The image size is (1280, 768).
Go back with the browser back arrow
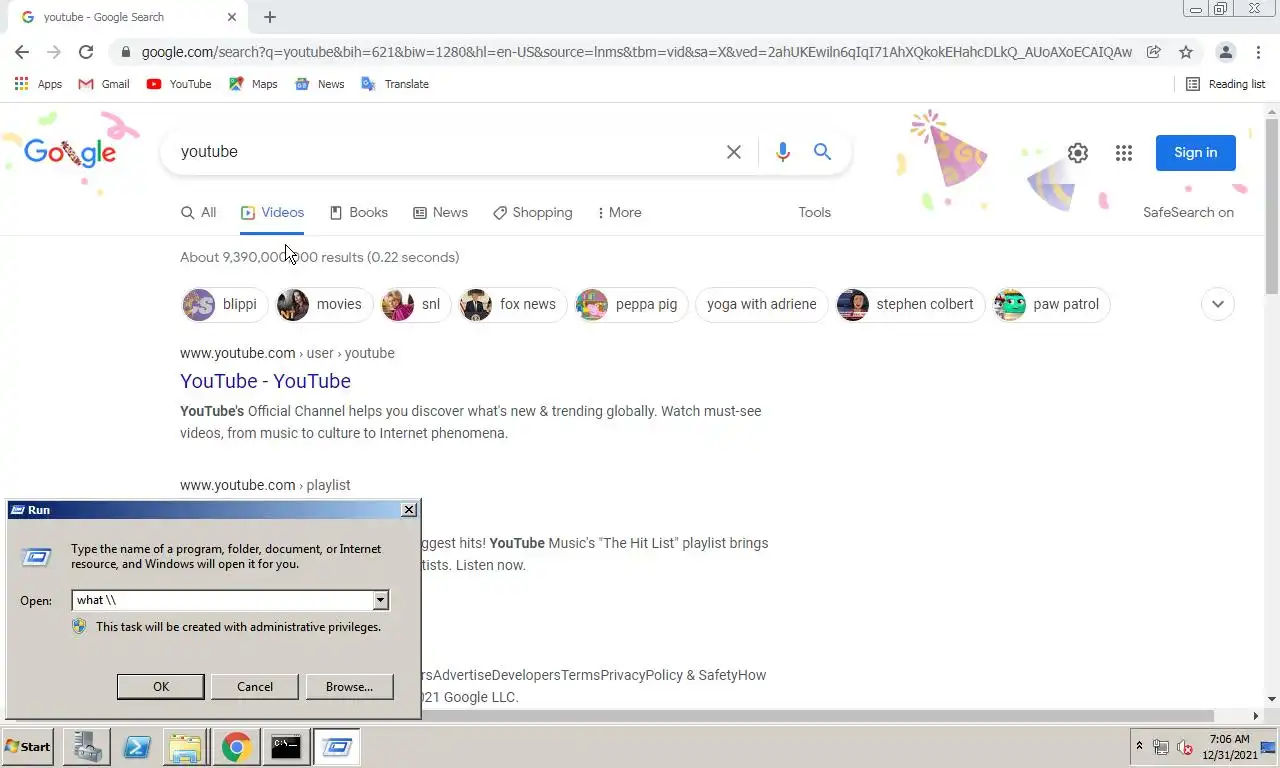tap(22, 52)
